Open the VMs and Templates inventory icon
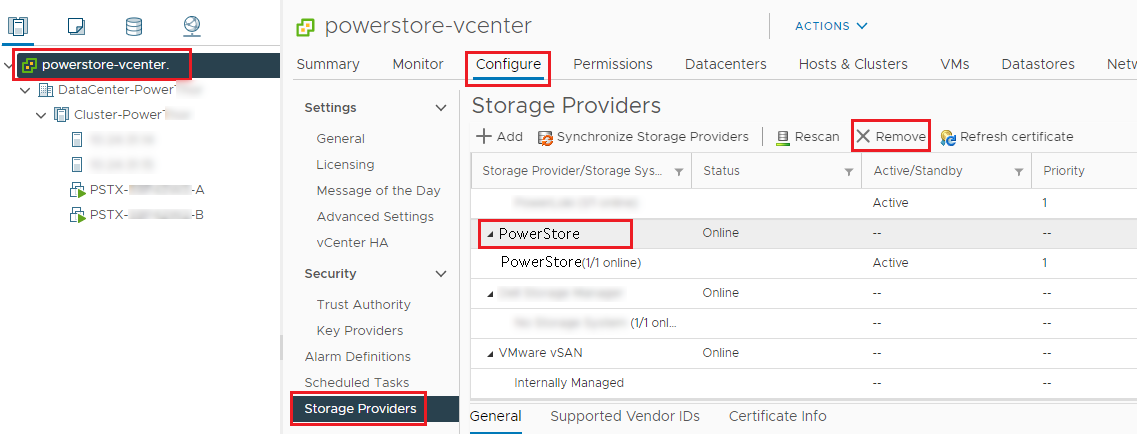Image resolution: width=1137 pixels, height=434 pixels. point(77,25)
